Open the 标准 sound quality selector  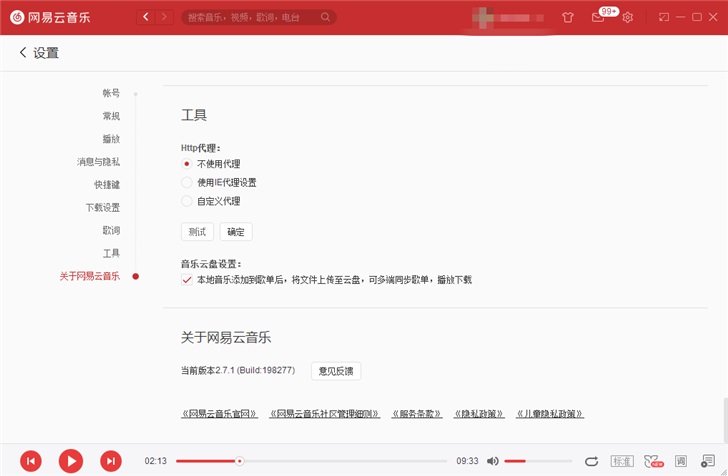pos(622,461)
